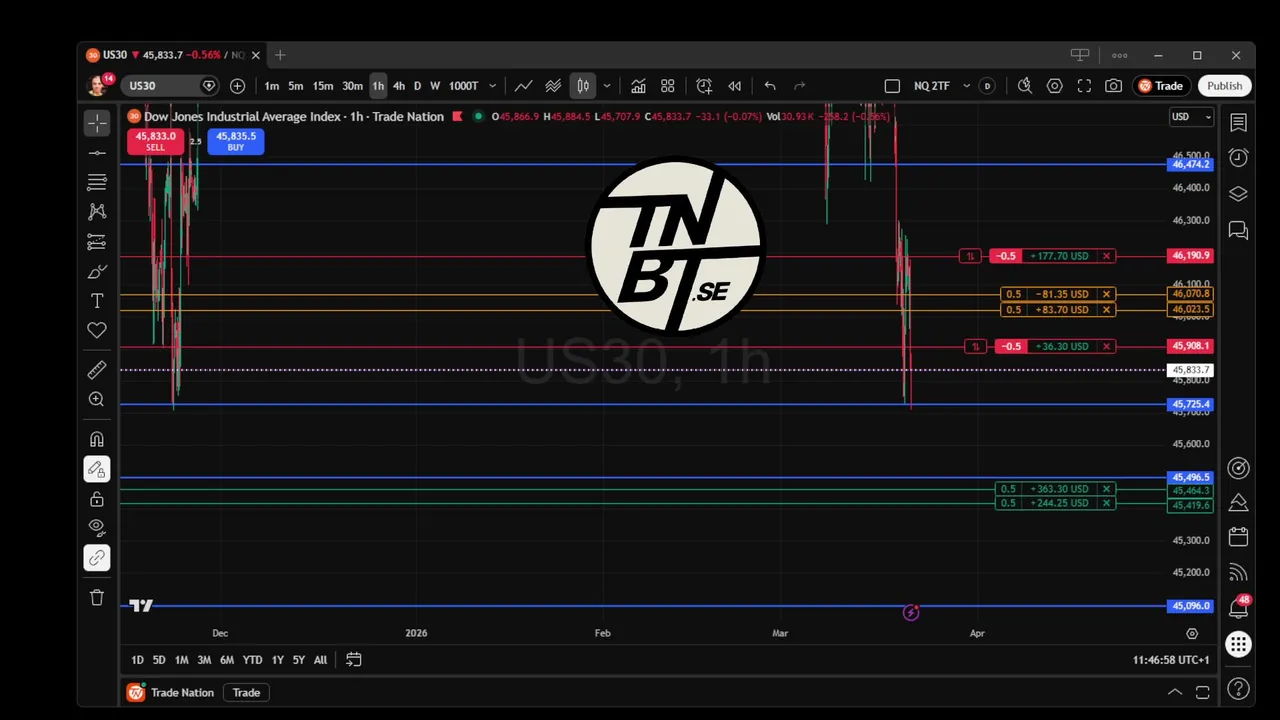This screenshot has height=720, width=1280.
Task: Click the red SELL 45,833.0 button
Action: coord(155,141)
